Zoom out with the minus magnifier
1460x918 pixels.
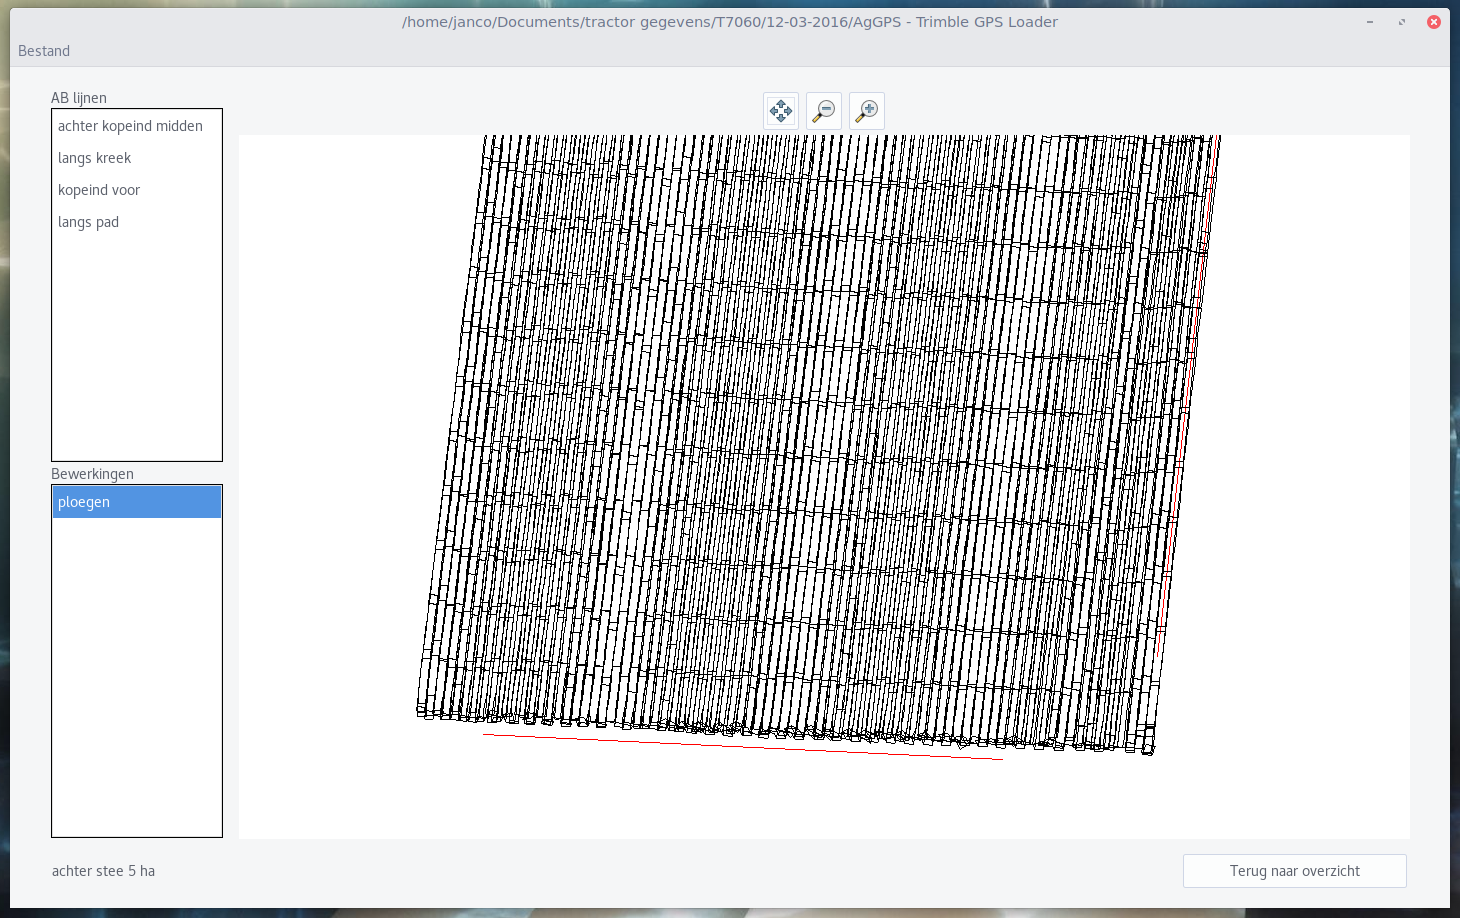(x=824, y=111)
